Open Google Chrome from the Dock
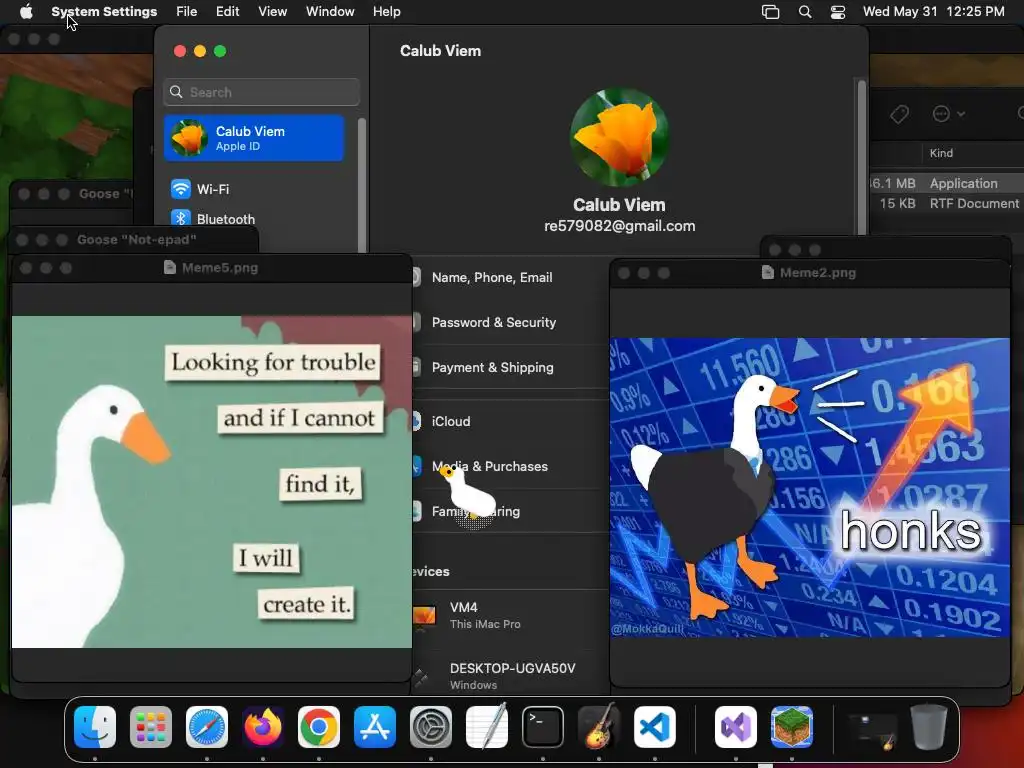This screenshot has width=1024, height=768. pyautogui.click(x=319, y=727)
